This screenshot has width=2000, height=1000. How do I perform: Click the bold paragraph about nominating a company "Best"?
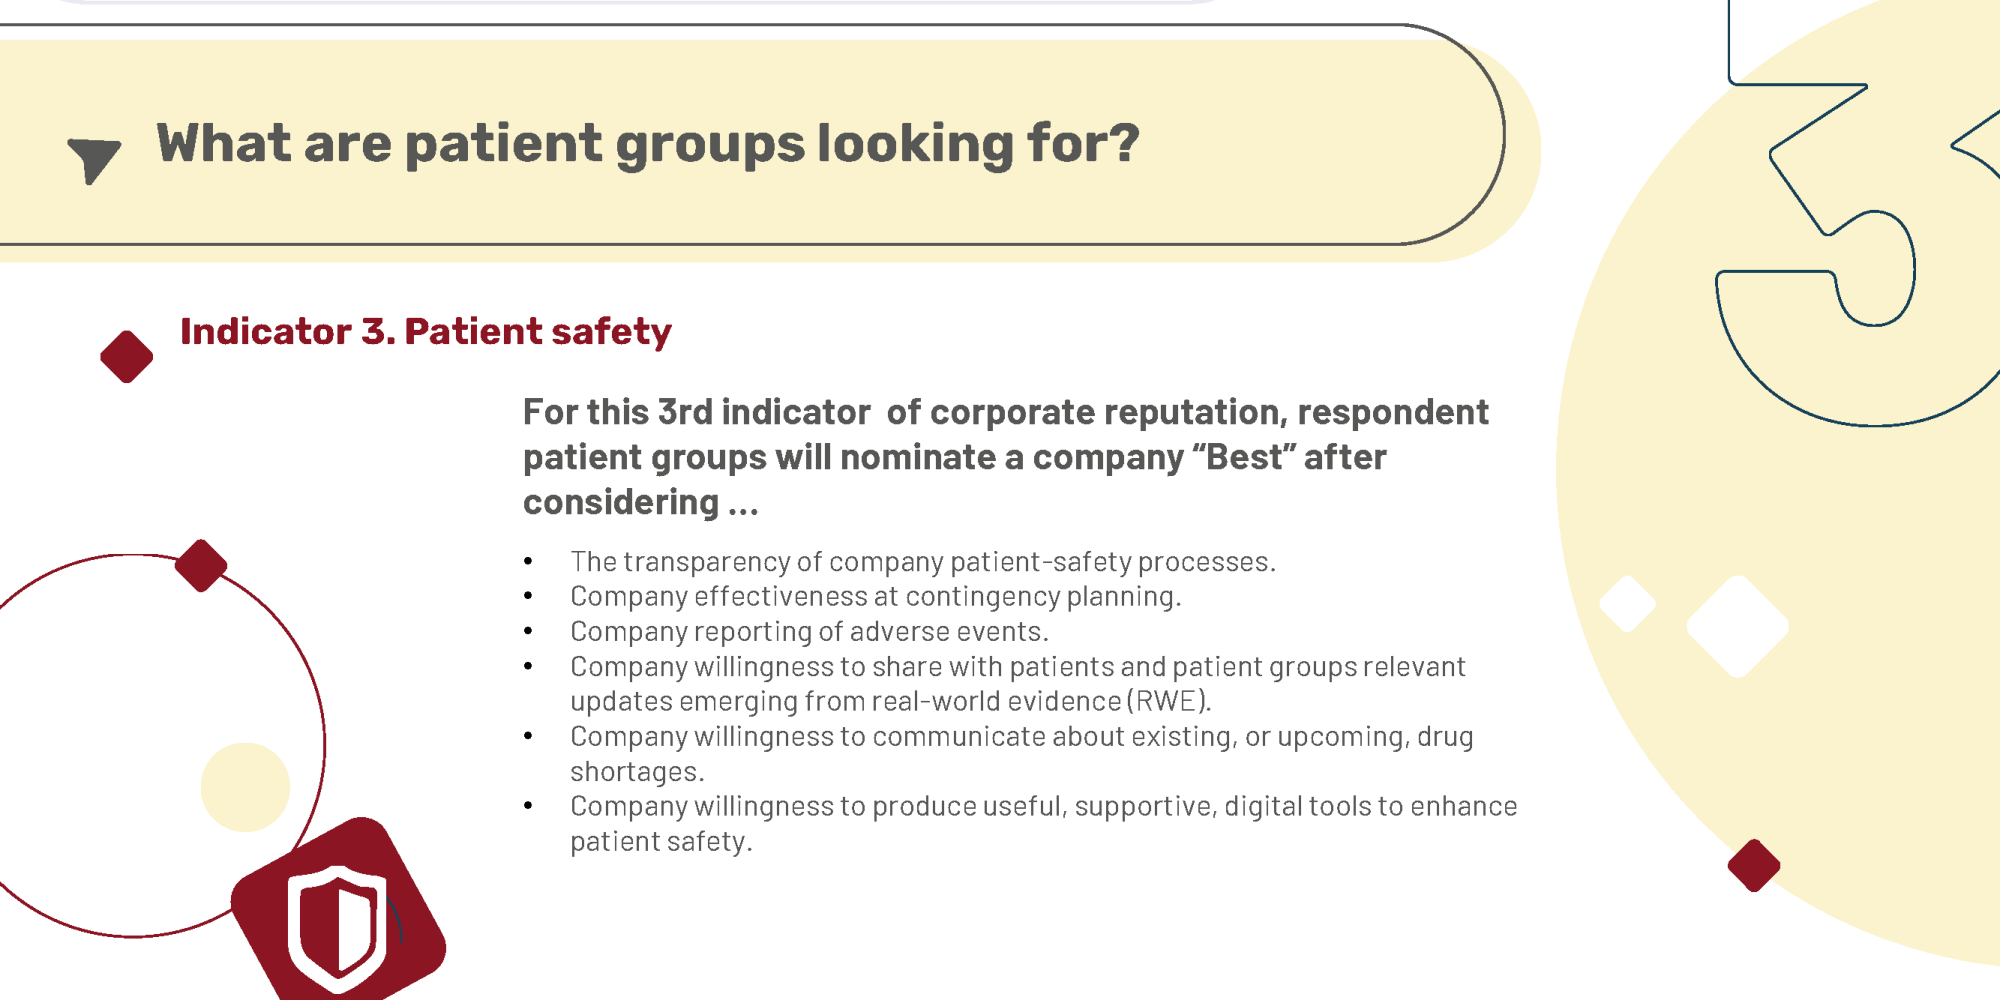pos(1006,457)
